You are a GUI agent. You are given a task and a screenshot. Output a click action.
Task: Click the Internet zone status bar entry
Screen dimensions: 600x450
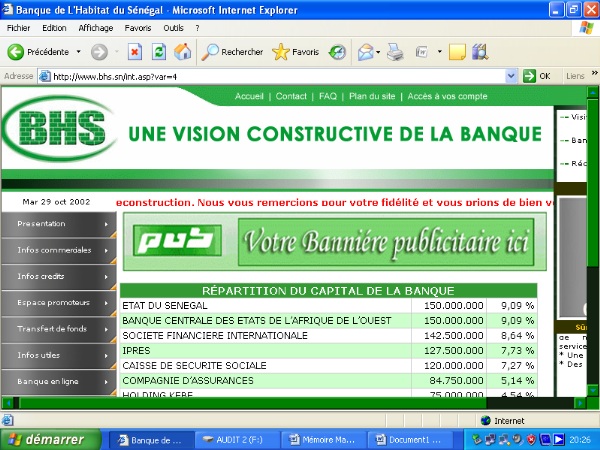point(502,421)
